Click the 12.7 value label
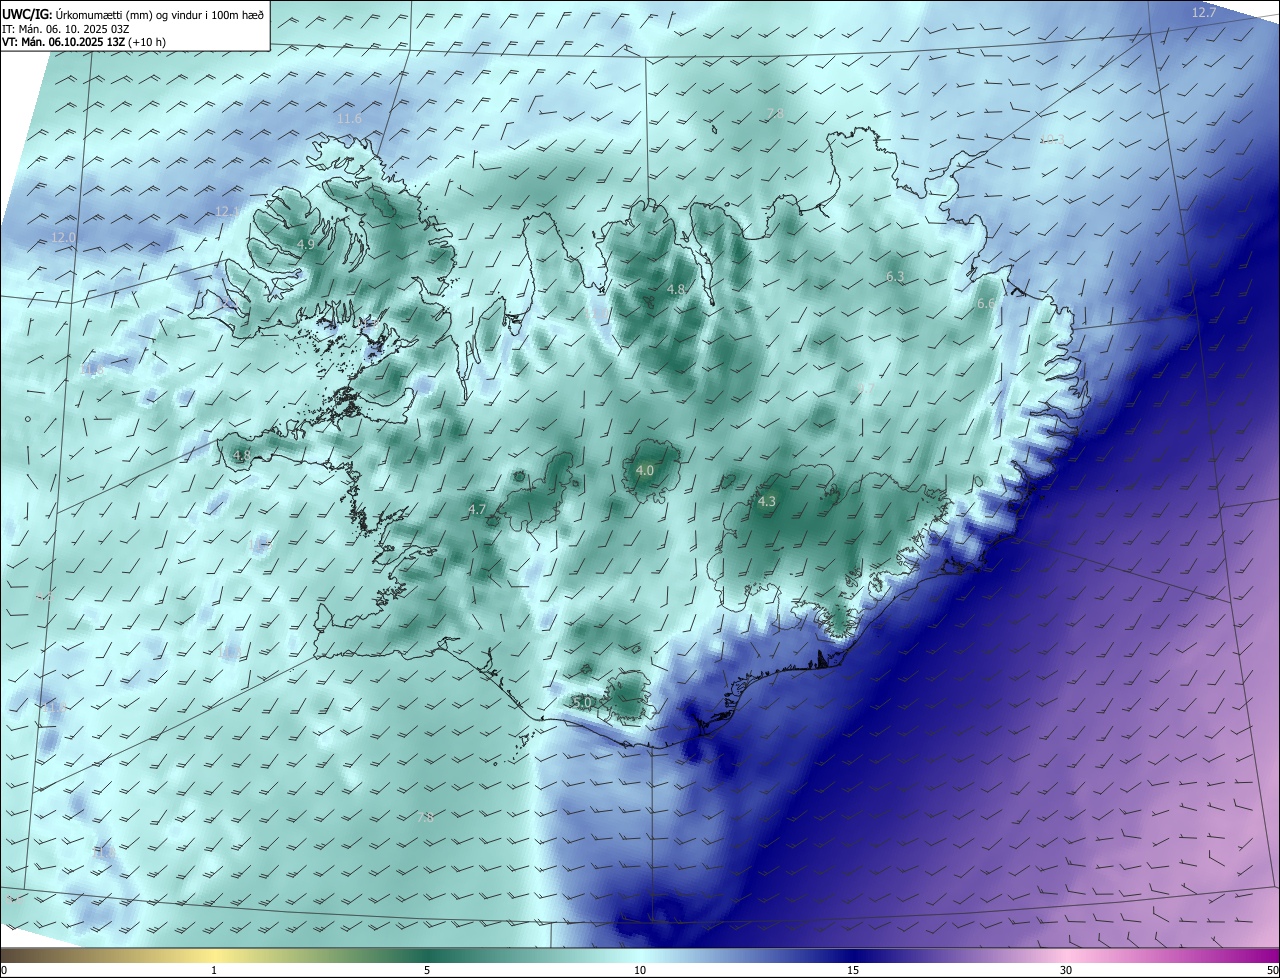The image size is (1280, 978). (x=1204, y=12)
